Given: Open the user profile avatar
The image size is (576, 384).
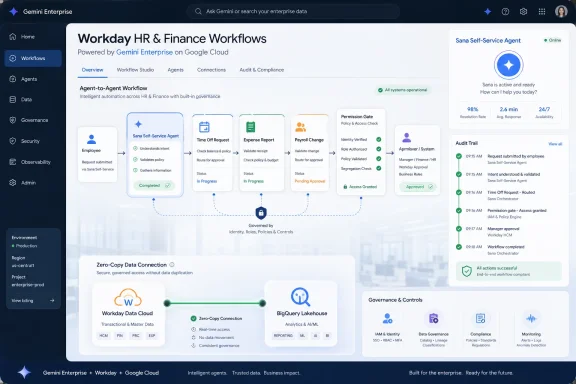Looking at the screenshot, I should click(x=561, y=11).
